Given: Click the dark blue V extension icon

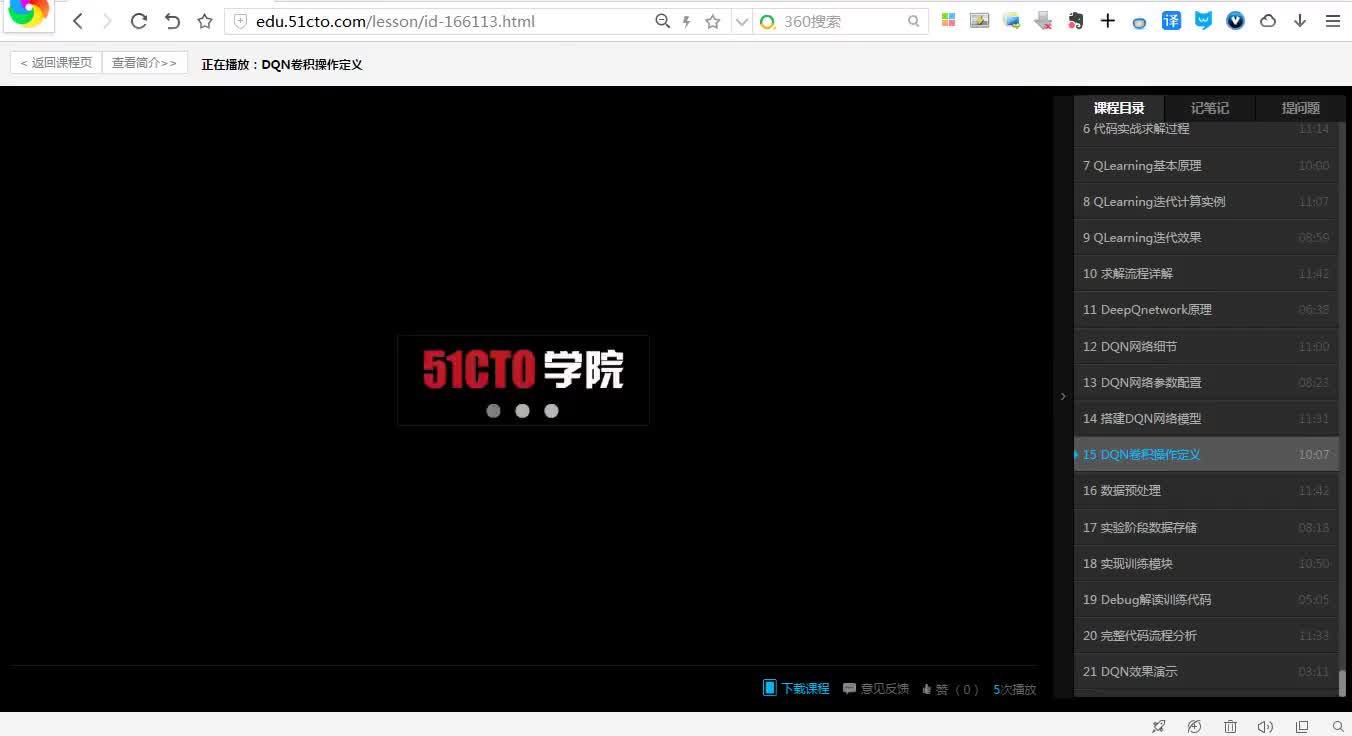Looking at the screenshot, I should coord(1236,20).
